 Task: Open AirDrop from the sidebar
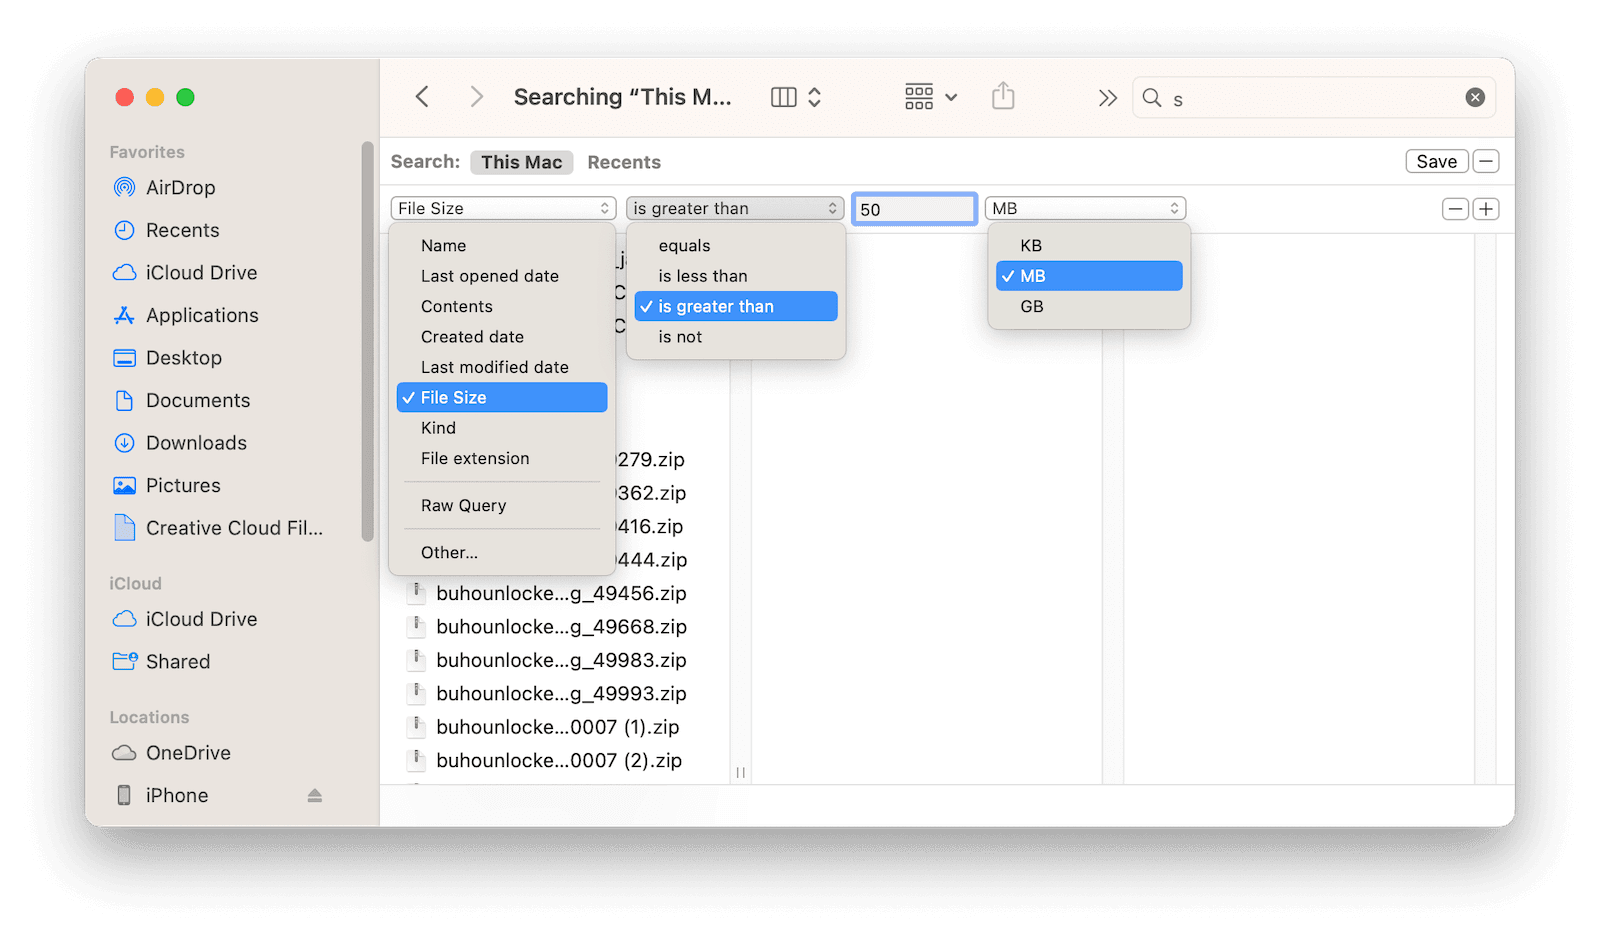tap(180, 187)
